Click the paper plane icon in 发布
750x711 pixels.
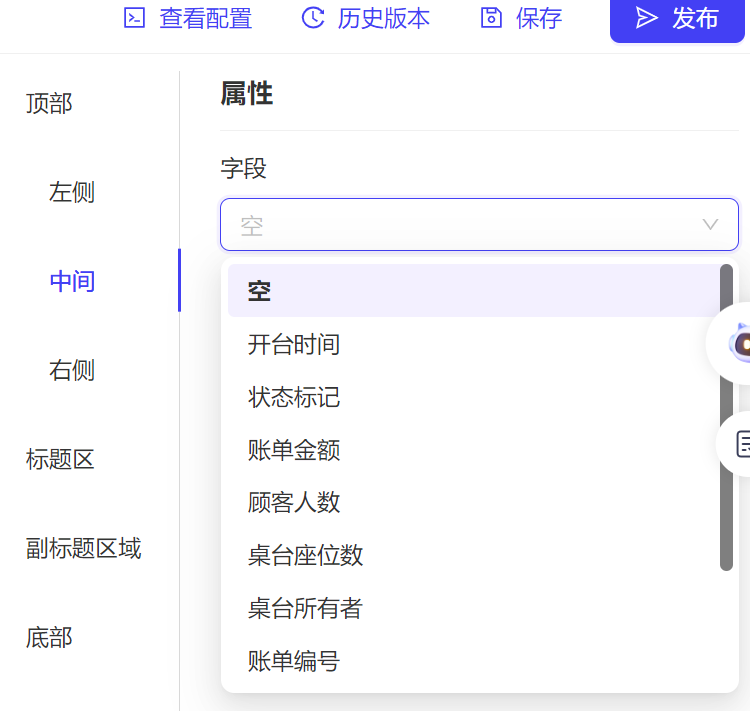[647, 18]
